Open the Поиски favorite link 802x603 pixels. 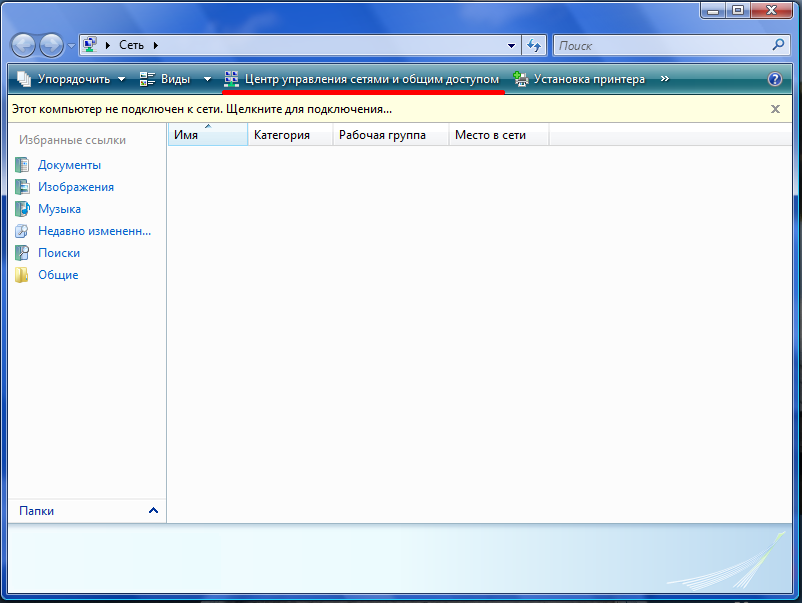coord(59,253)
